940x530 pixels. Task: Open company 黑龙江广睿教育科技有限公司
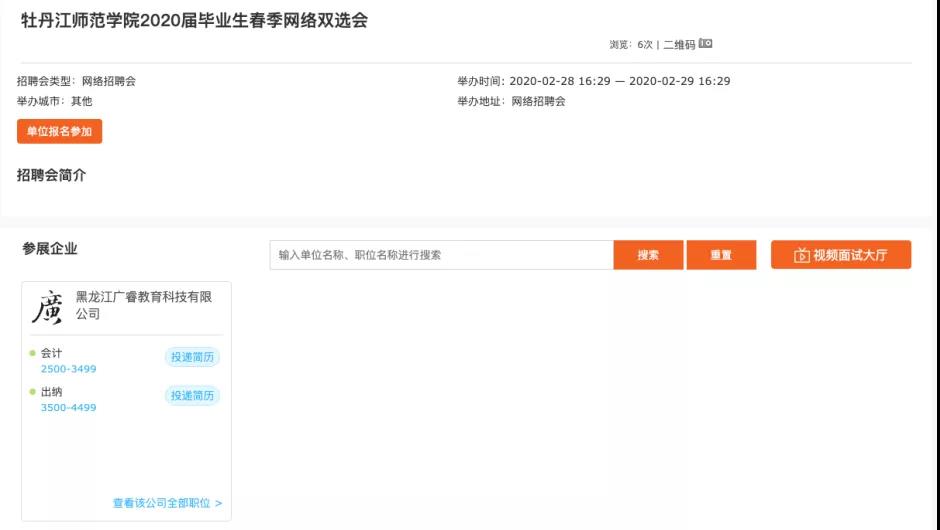pos(144,305)
